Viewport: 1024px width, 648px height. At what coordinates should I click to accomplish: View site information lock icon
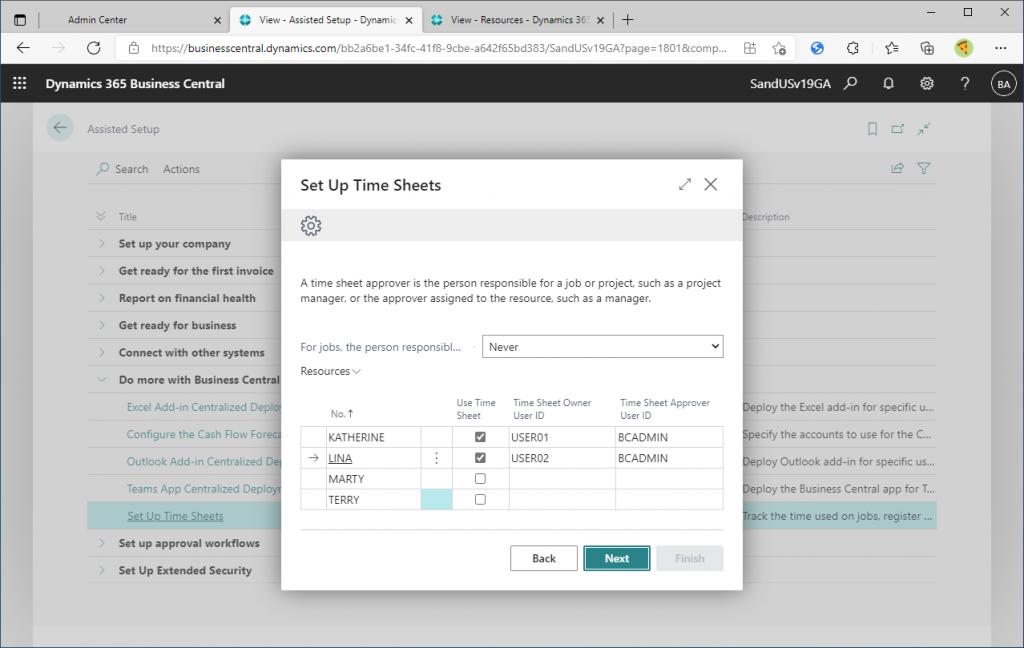(x=134, y=48)
